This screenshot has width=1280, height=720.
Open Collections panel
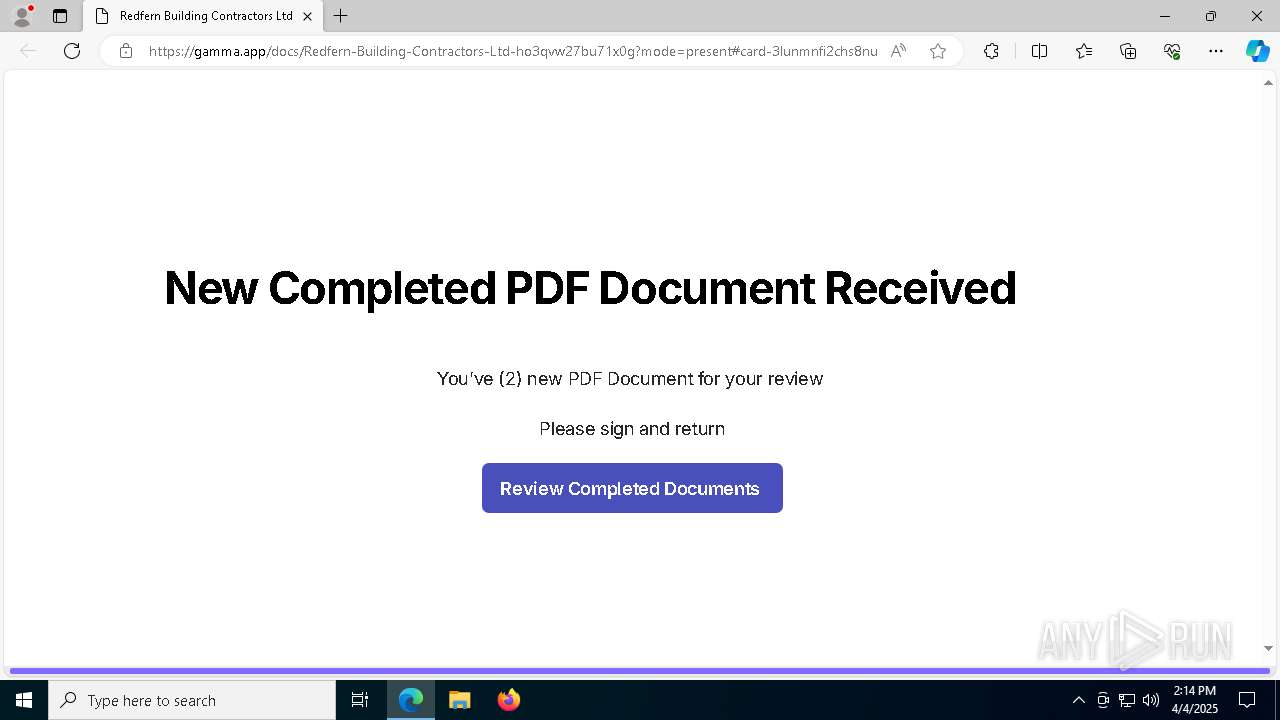pos(1128,51)
